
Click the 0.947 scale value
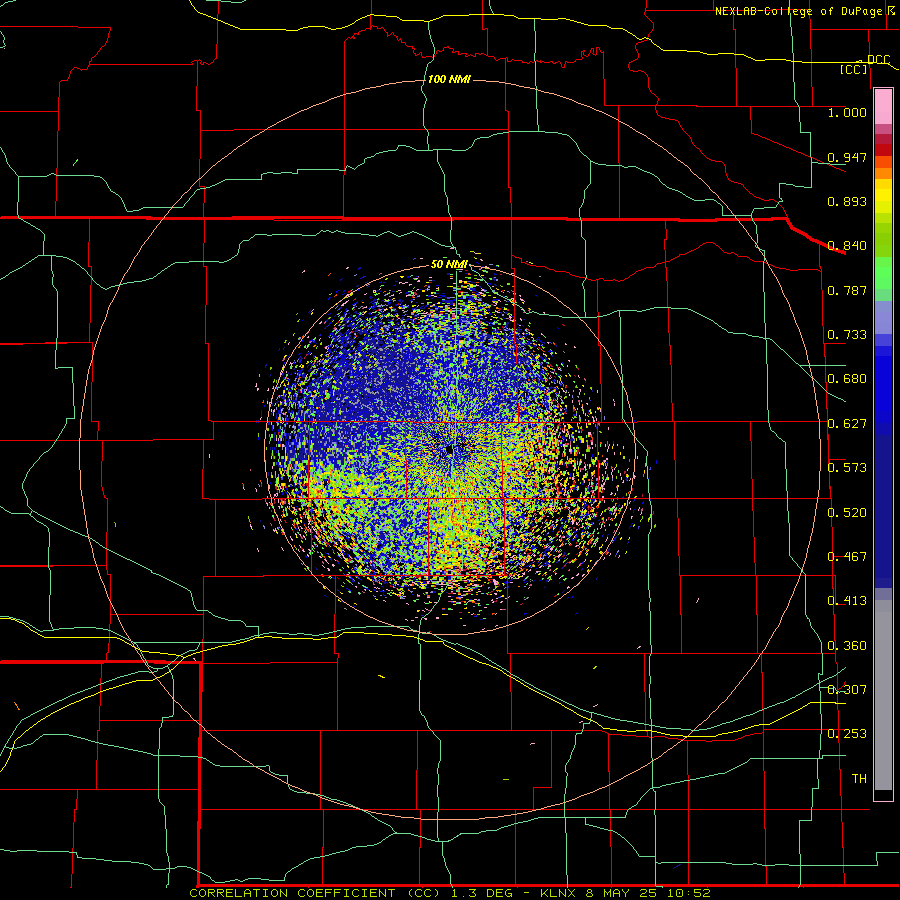tap(847, 157)
